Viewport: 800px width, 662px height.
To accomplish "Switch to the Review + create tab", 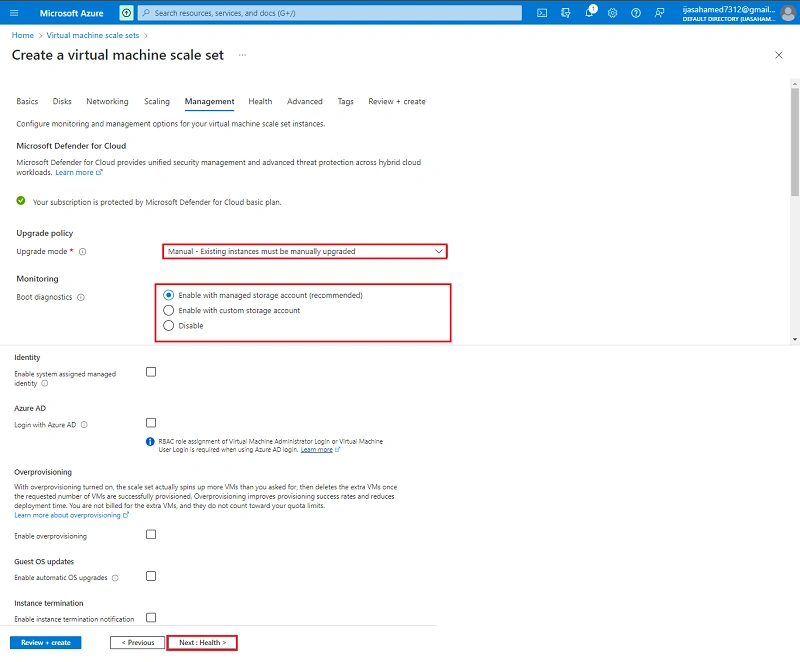I will coord(397,101).
